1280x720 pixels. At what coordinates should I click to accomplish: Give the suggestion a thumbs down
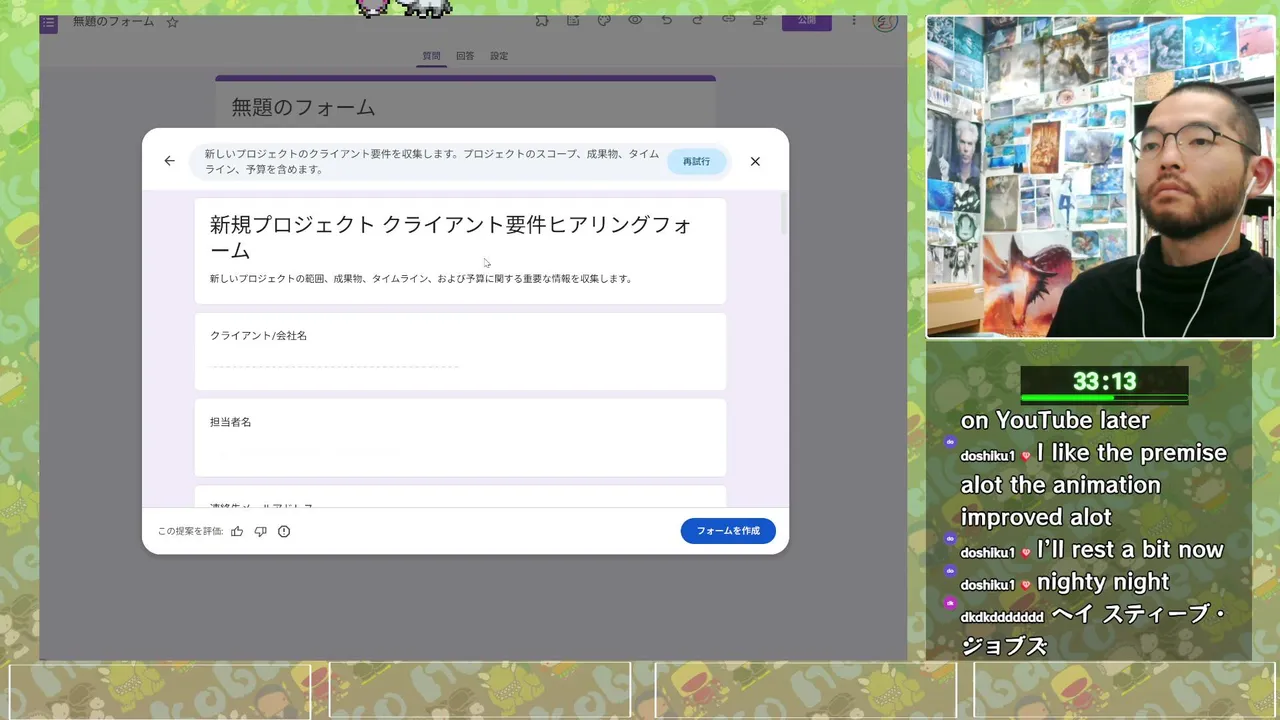tap(260, 531)
